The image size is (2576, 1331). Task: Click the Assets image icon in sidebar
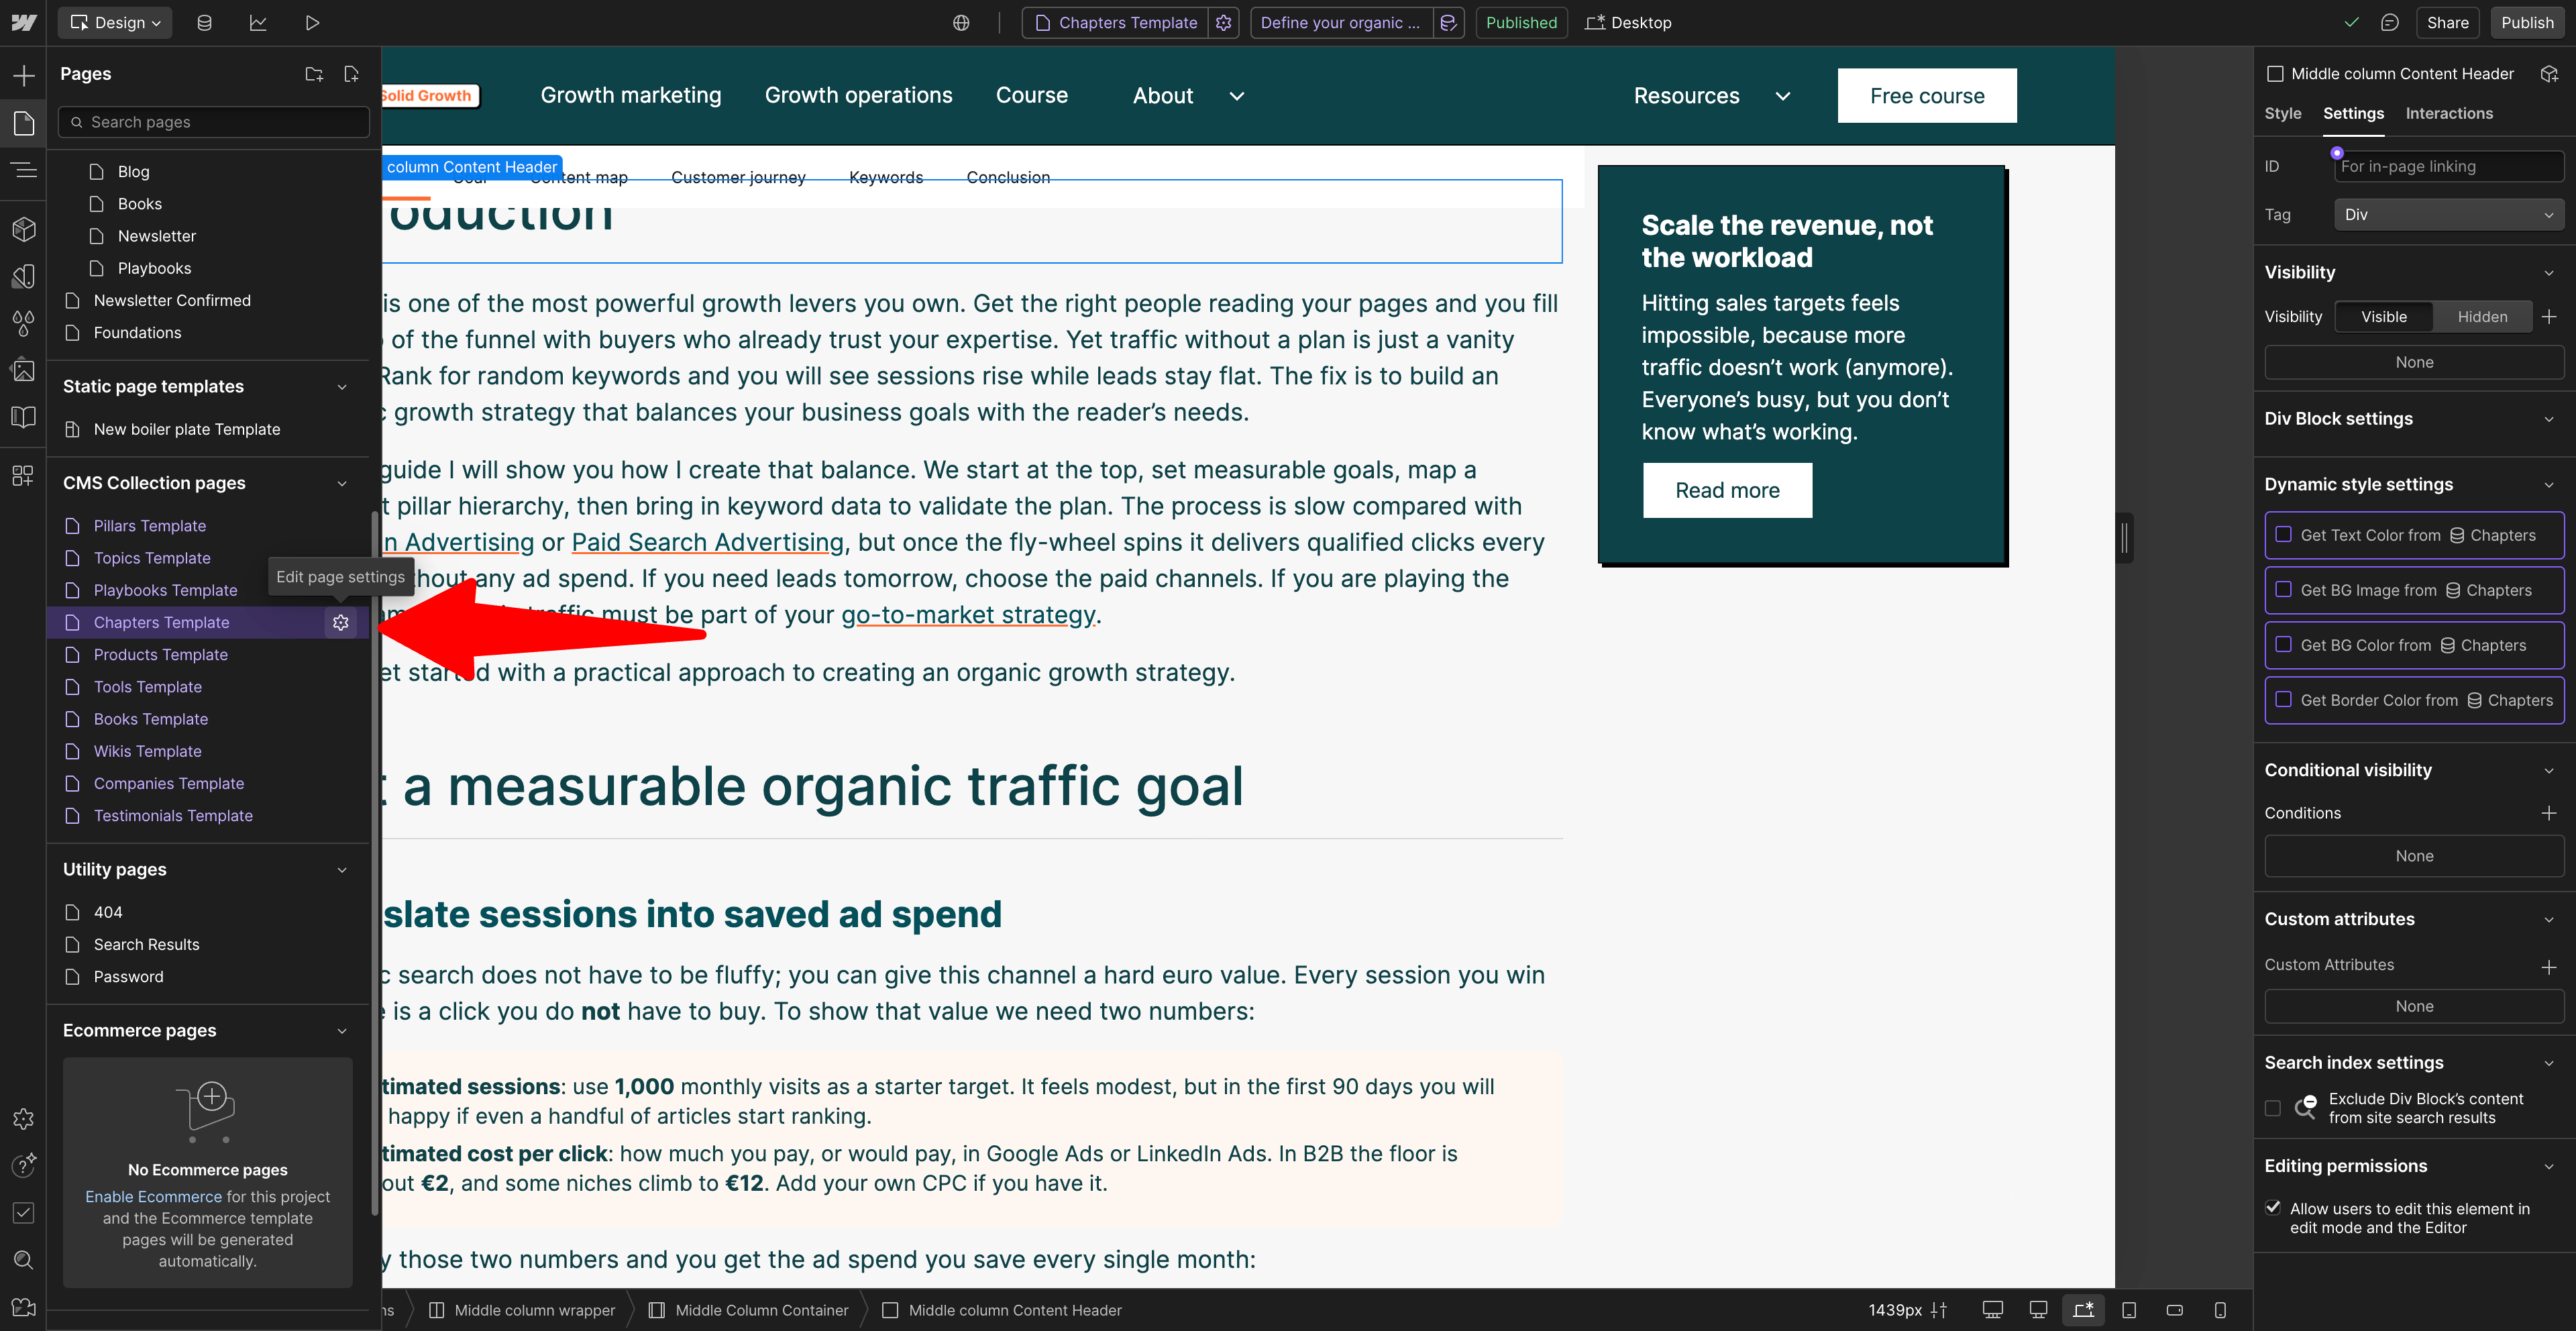pyautogui.click(x=23, y=371)
